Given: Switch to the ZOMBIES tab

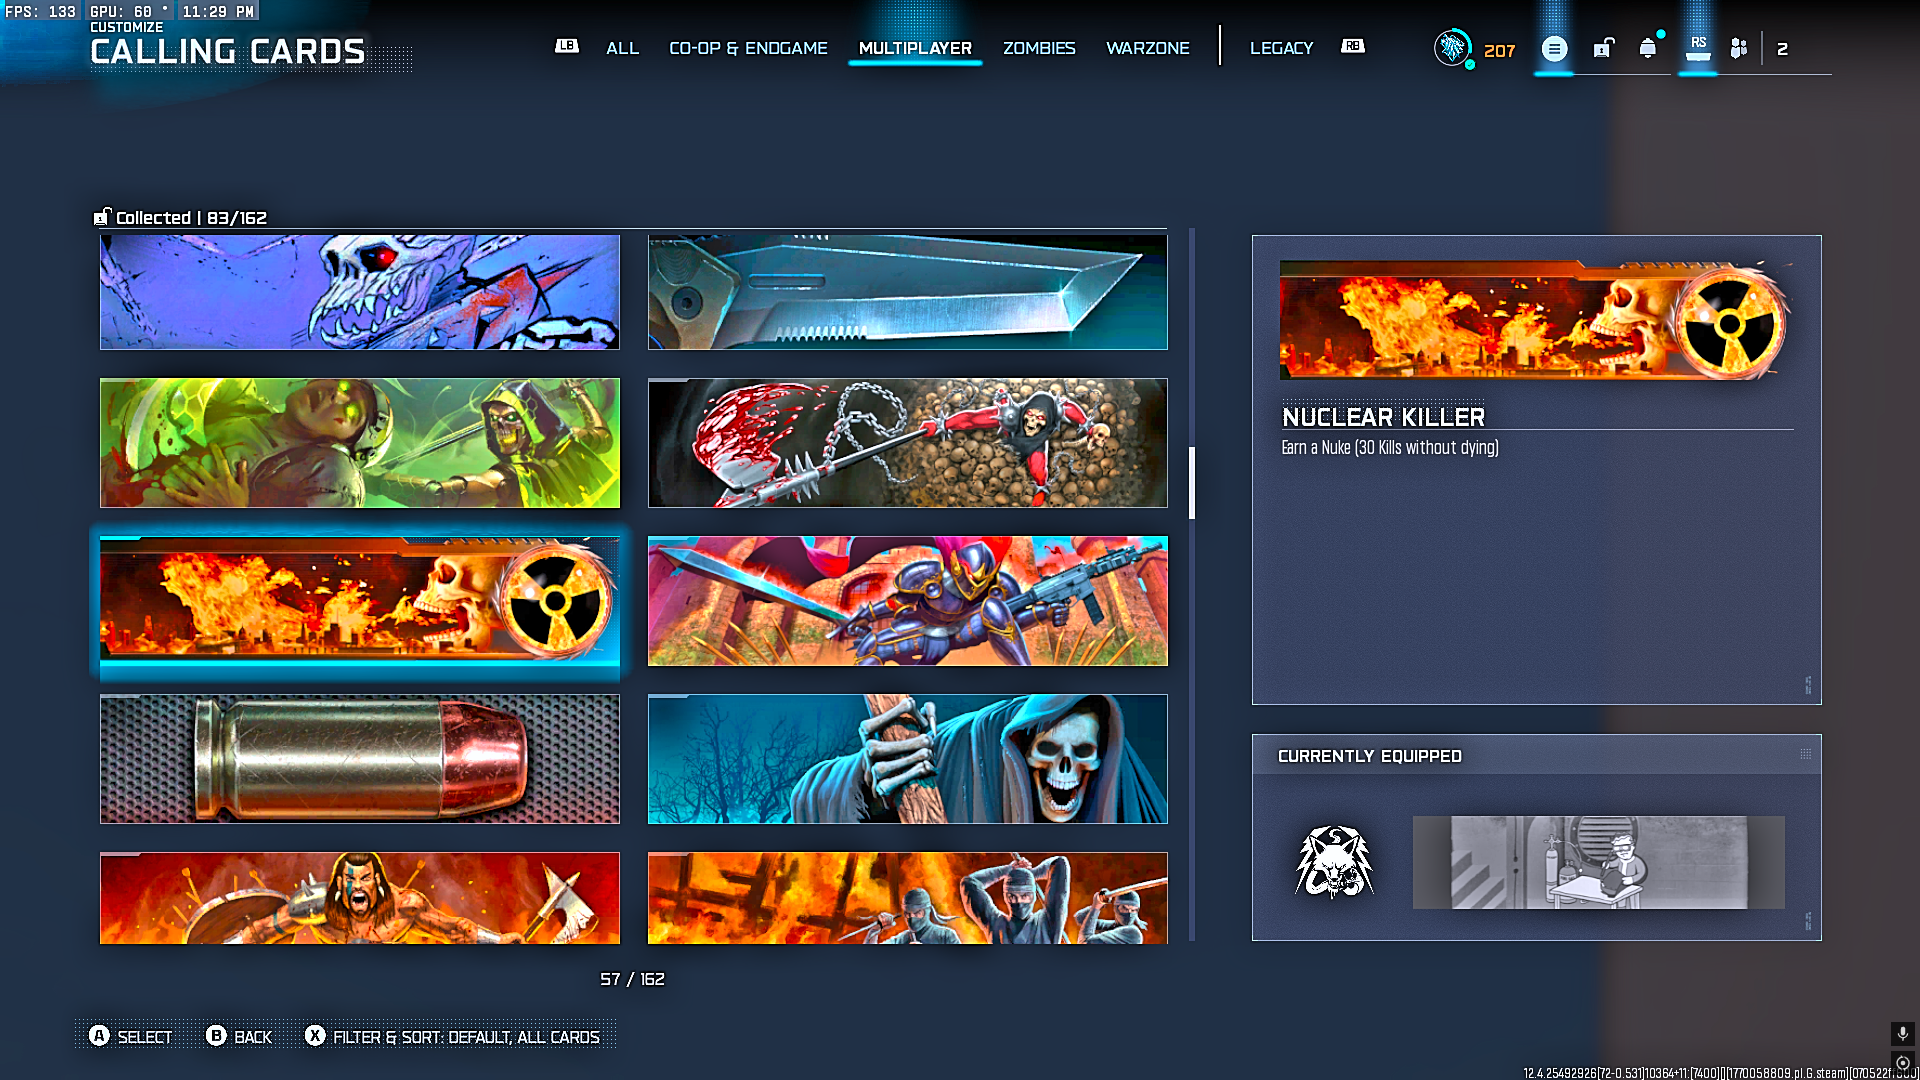Looking at the screenshot, I should click(x=1039, y=48).
